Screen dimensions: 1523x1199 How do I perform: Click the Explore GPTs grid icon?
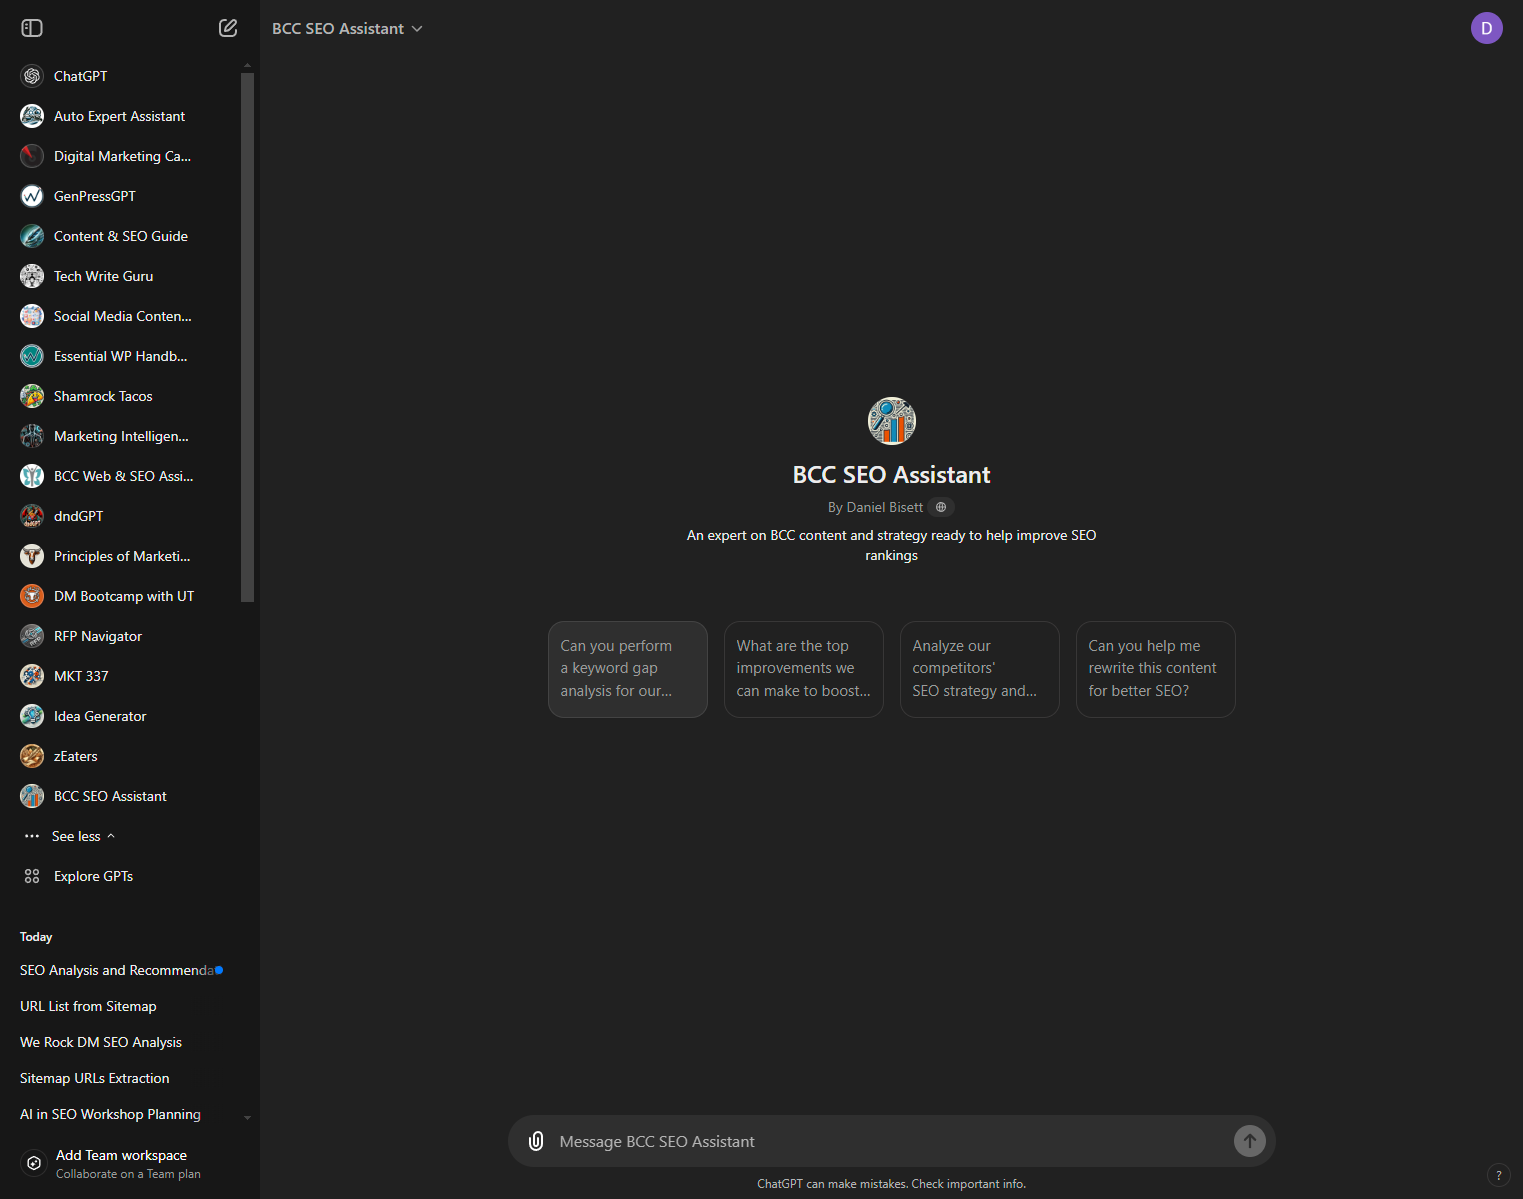(x=32, y=876)
